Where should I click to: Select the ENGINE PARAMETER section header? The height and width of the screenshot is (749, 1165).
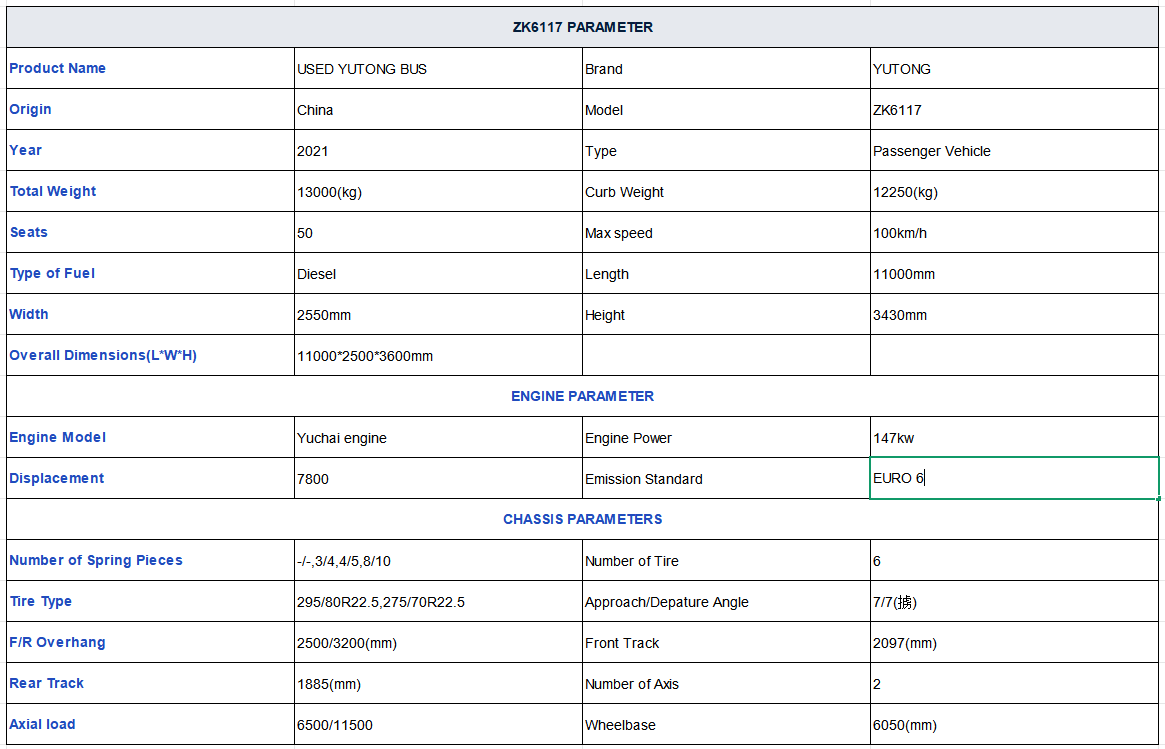point(582,396)
